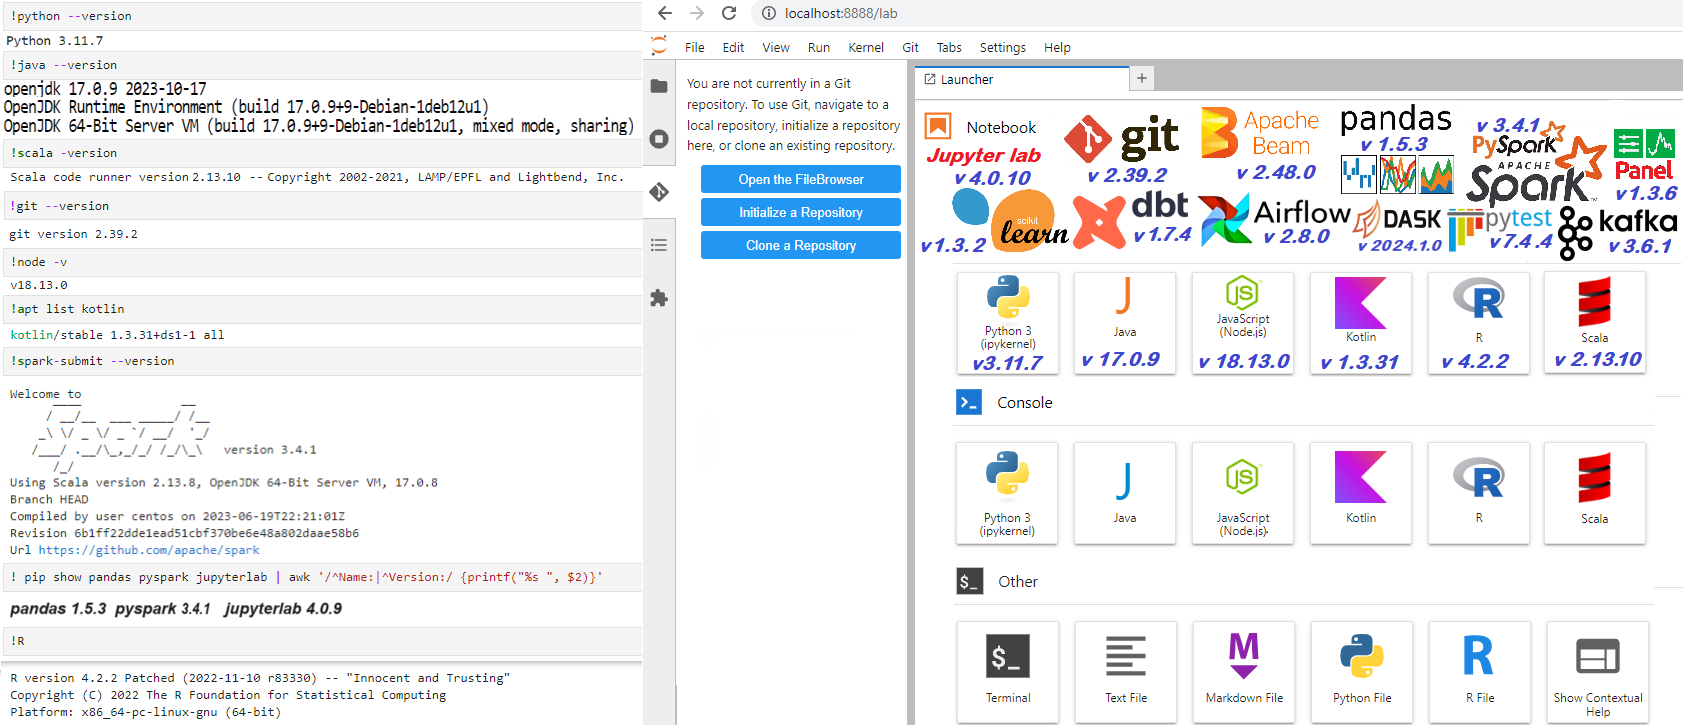Click 'v18.13.0' node output text

(39, 285)
